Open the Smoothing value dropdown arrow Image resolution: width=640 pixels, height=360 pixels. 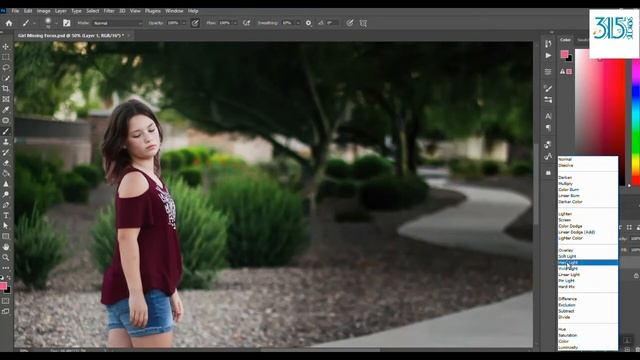[x=298, y=23]
